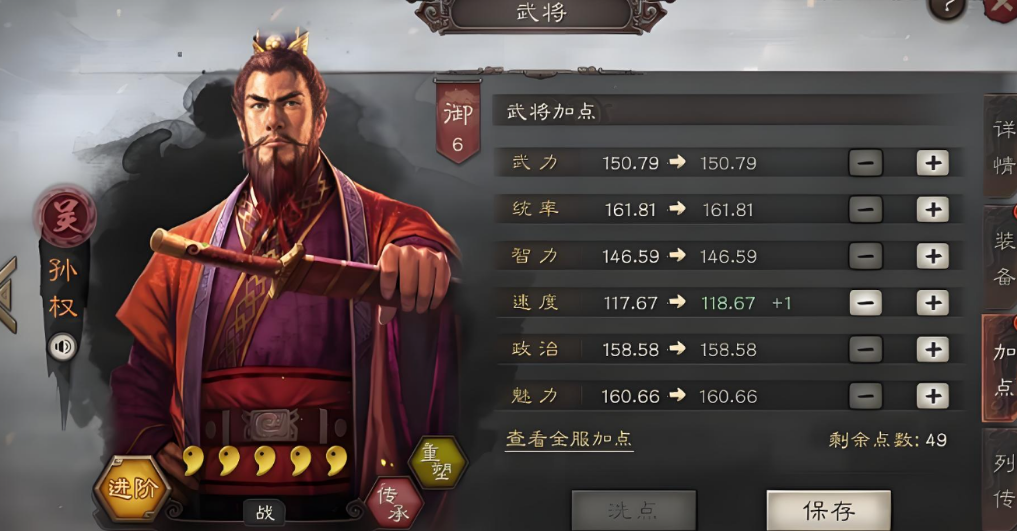
Task: Add a point to 统率
Action: click(933, 209)
